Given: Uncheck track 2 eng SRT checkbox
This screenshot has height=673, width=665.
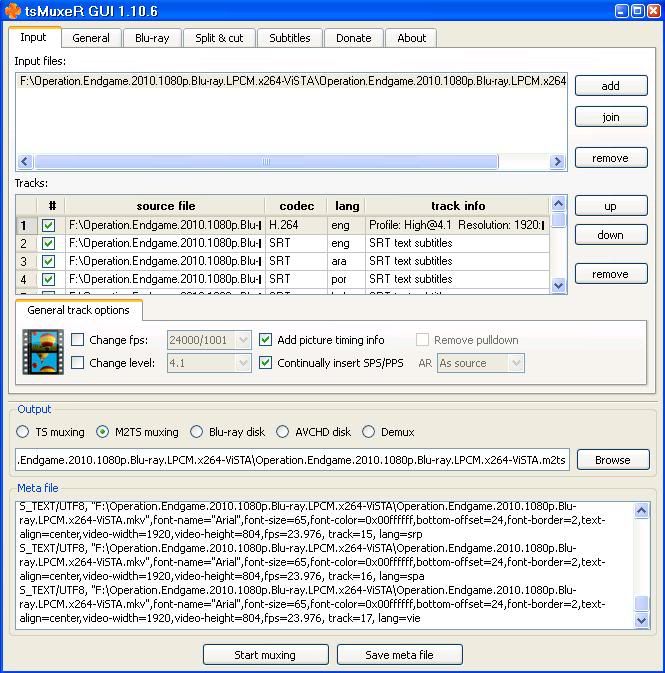Looking at the screenshot, I should [49, 243].
